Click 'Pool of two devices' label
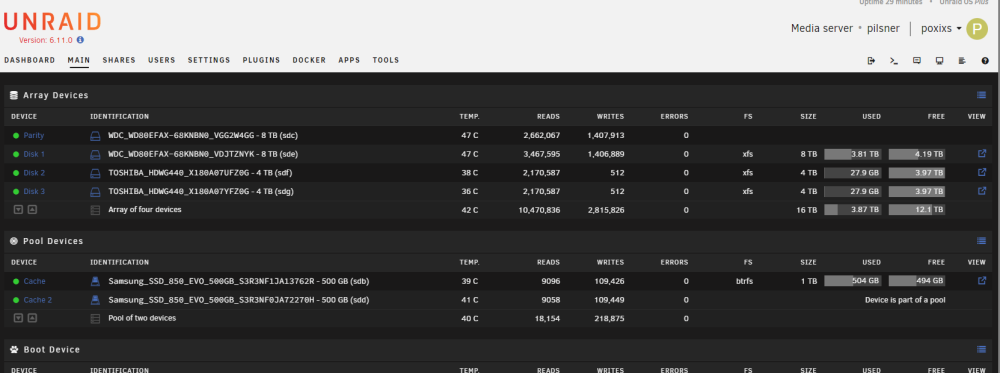This screenshot has height=373, width=1000. coord(142,318)
